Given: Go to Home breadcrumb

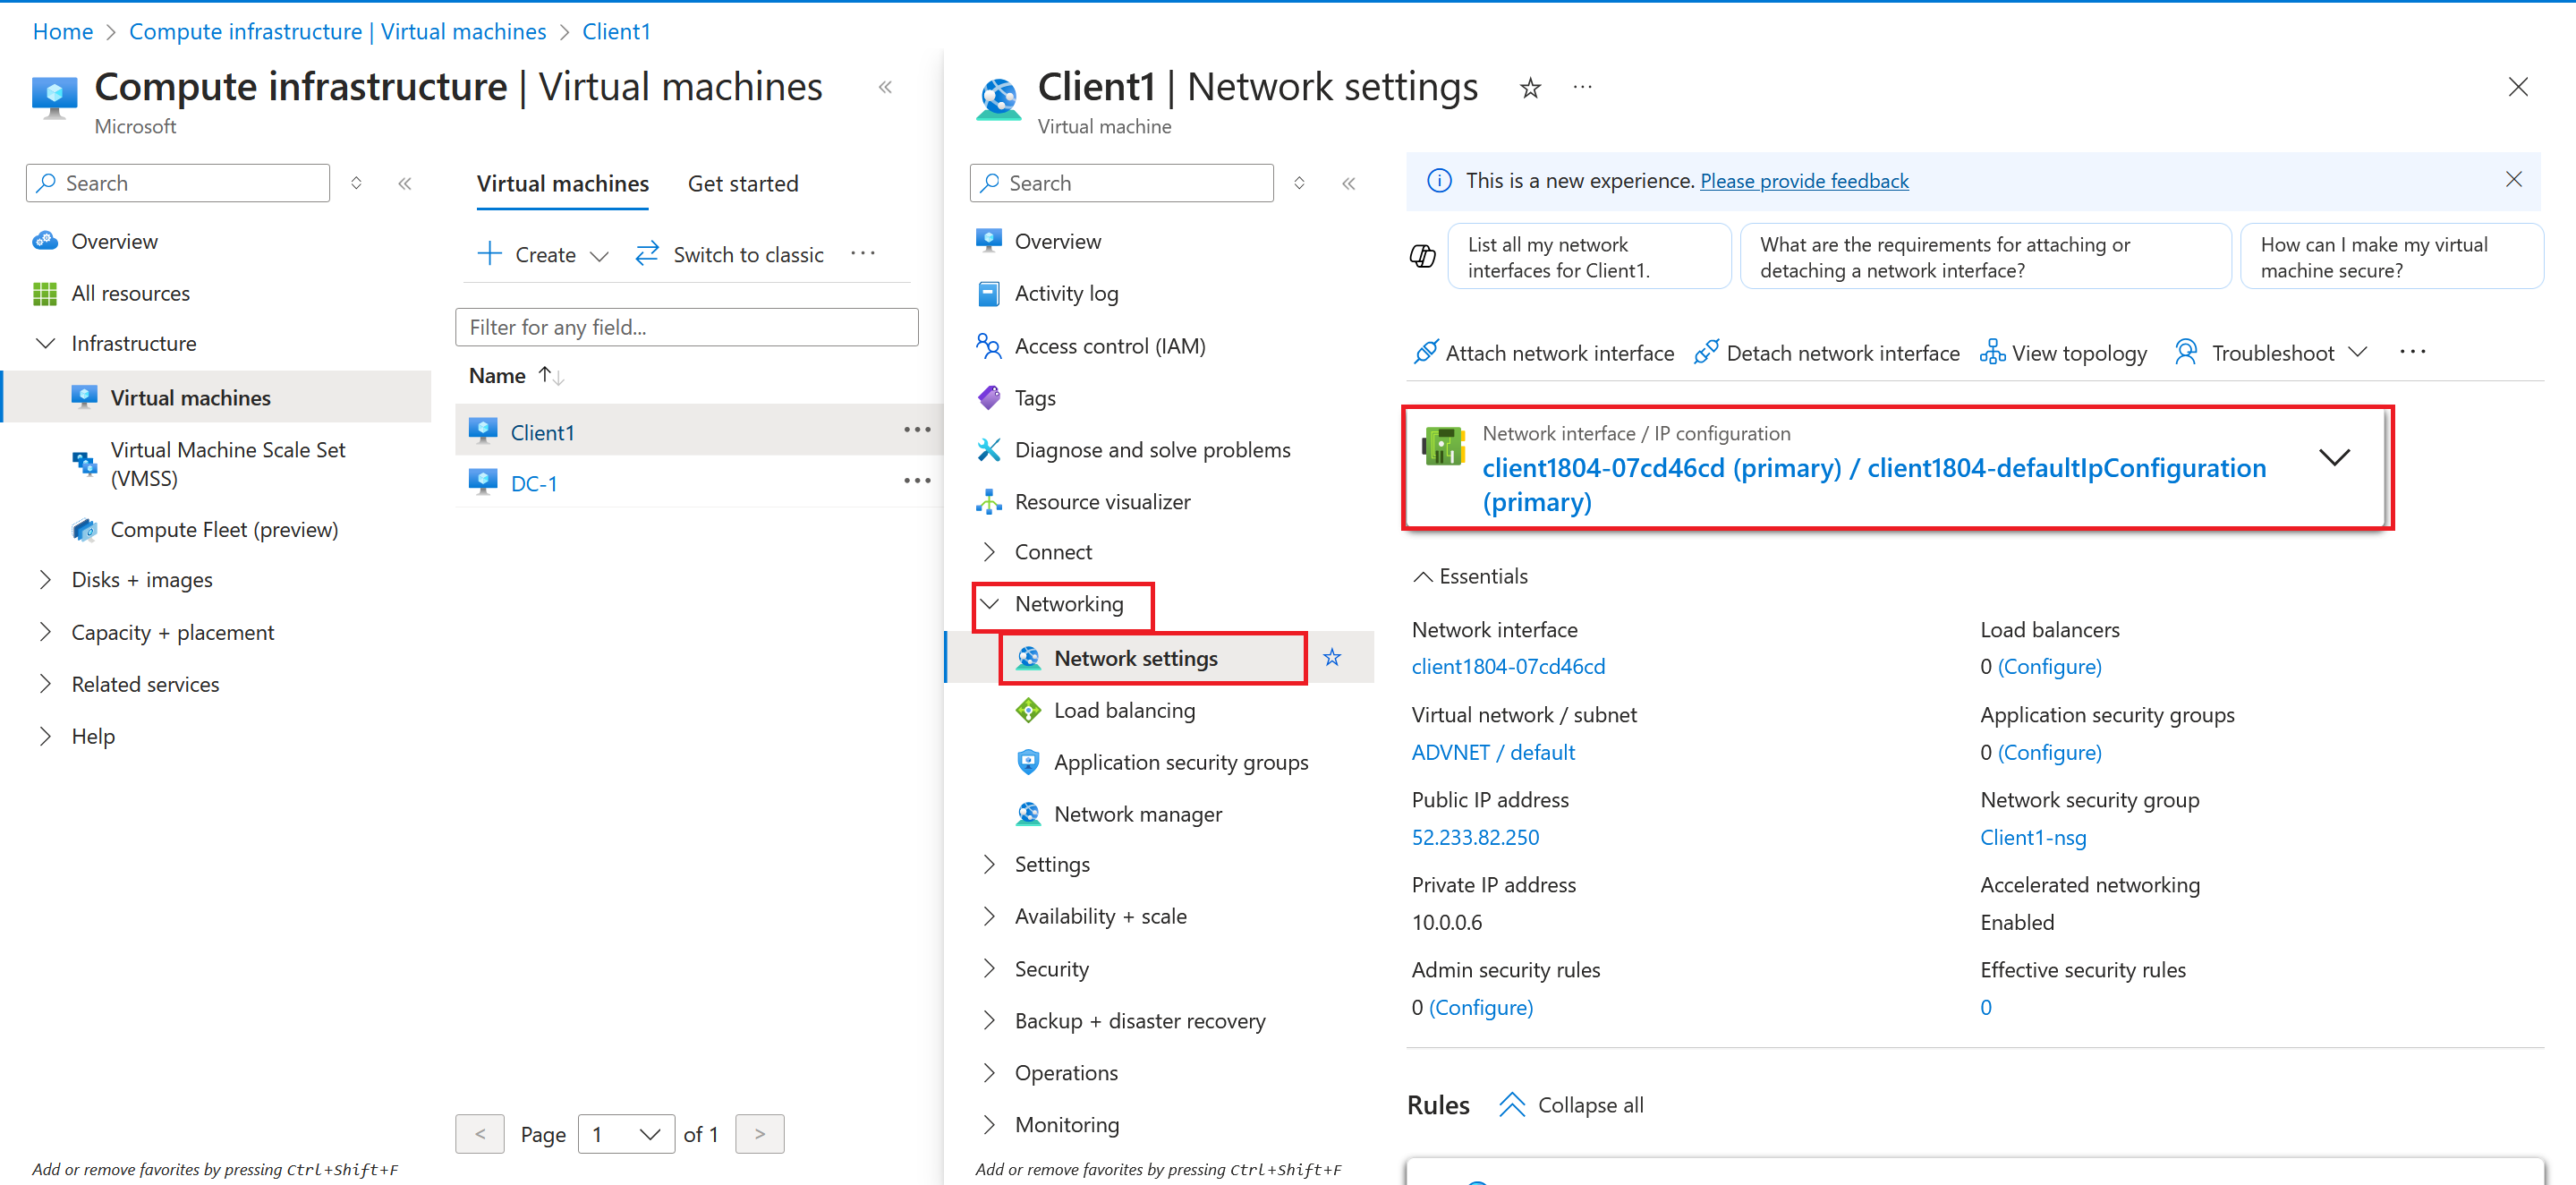Looking at the screenshot, I should (63, 31).
